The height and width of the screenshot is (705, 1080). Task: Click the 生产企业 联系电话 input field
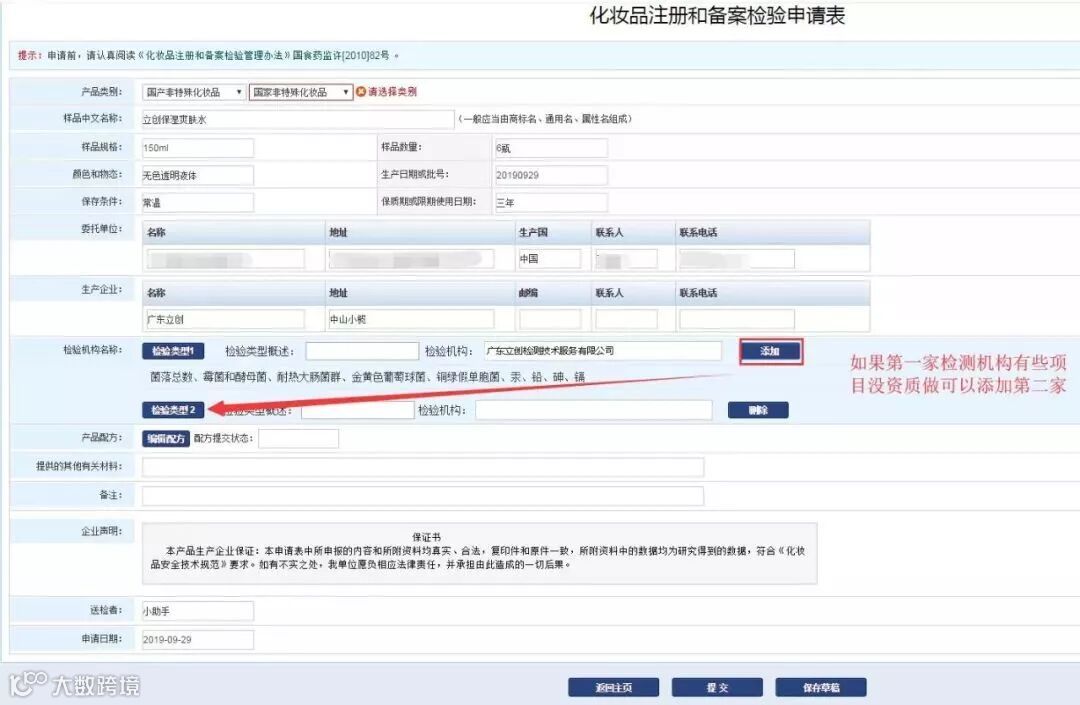pyautogui.click(x=737, y=319)
